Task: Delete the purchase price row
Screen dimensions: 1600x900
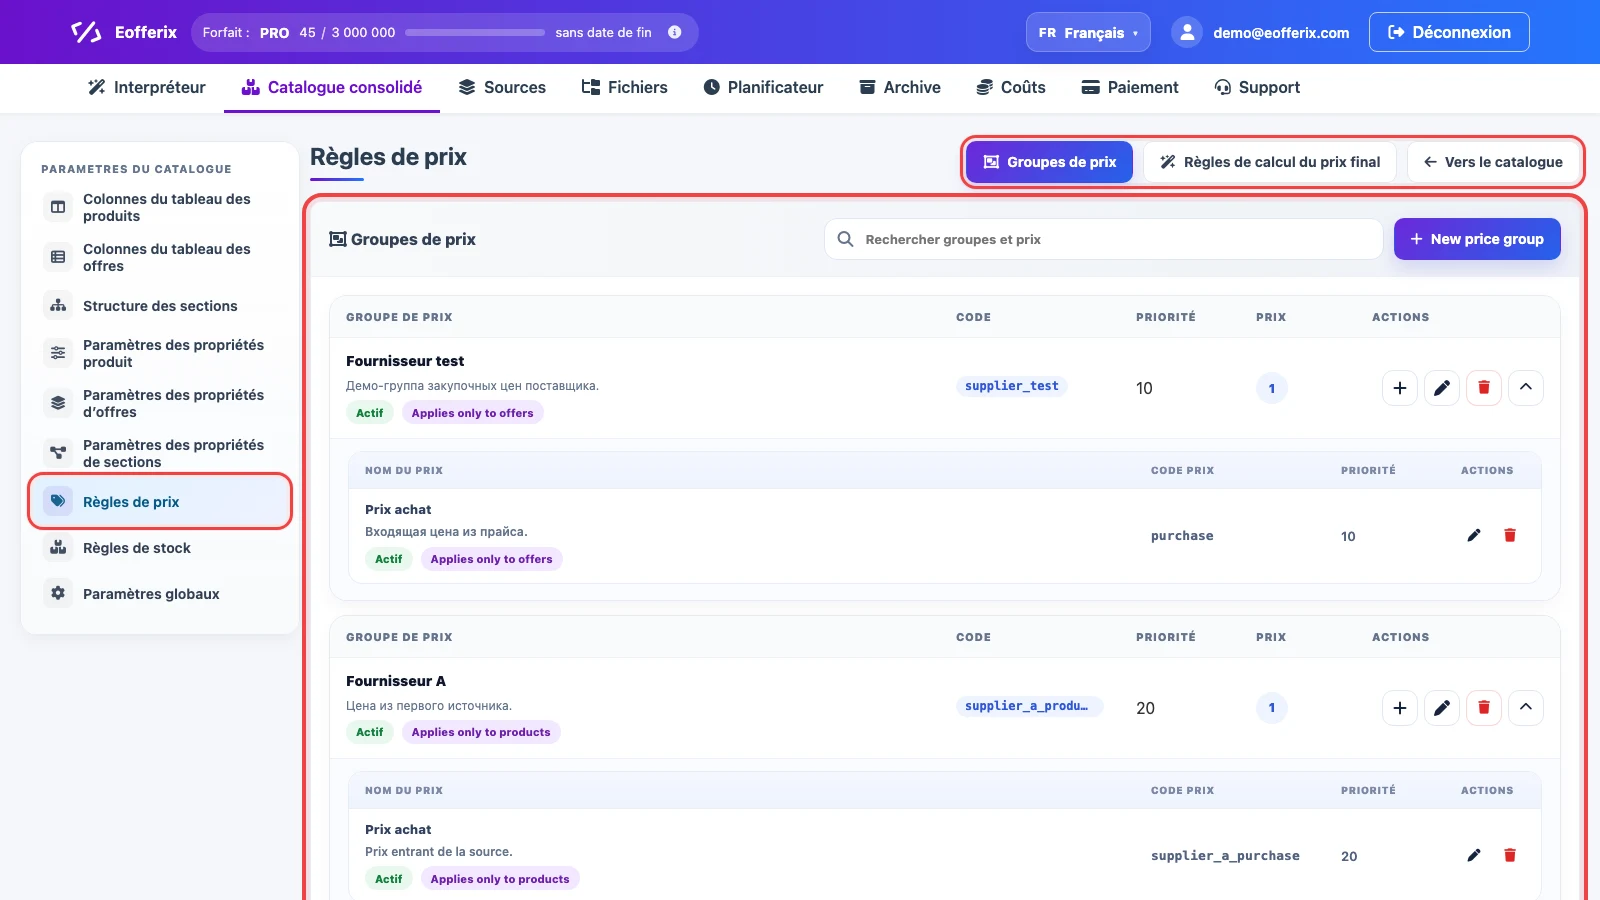Action: click(1510, 535)
